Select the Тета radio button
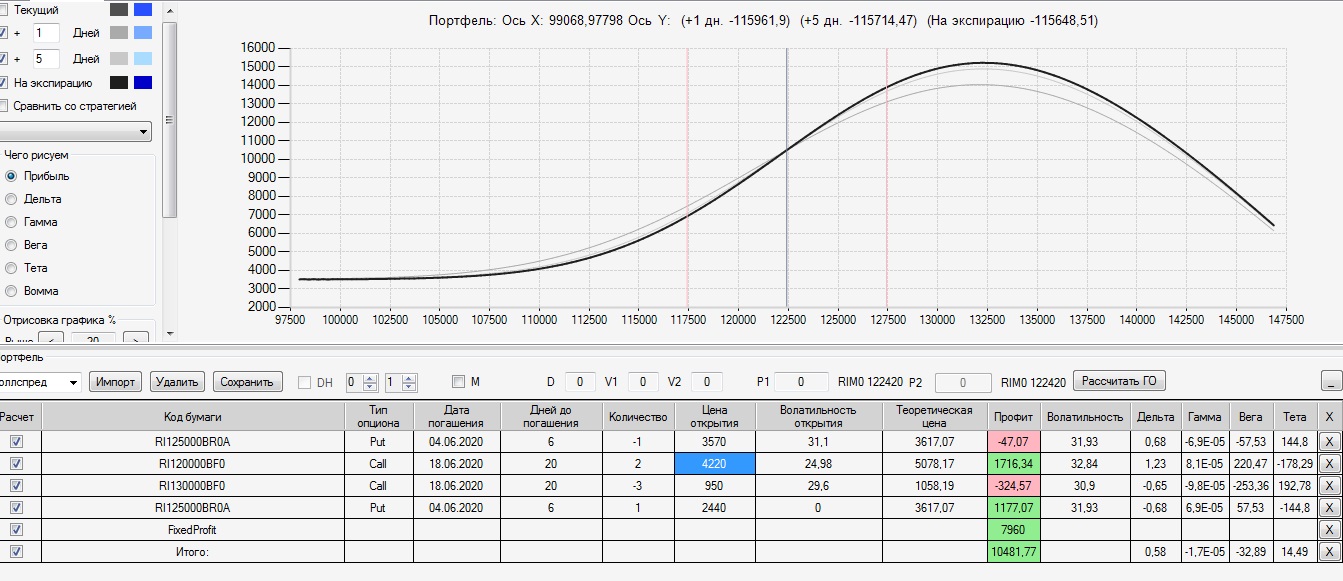Viewport: 1343px width, 581px height. (x=12, y=268)
